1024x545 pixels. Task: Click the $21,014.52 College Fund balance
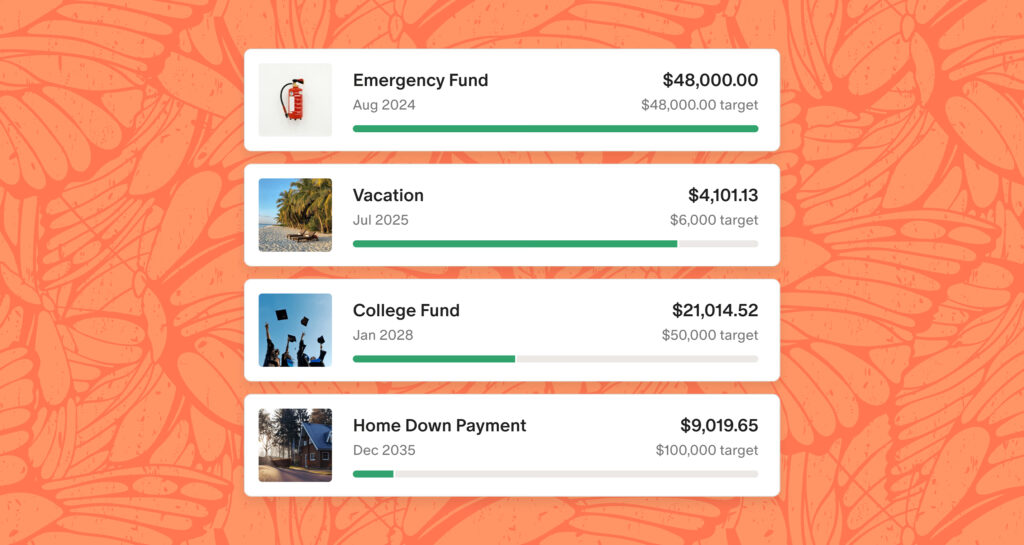coord(714,310)
